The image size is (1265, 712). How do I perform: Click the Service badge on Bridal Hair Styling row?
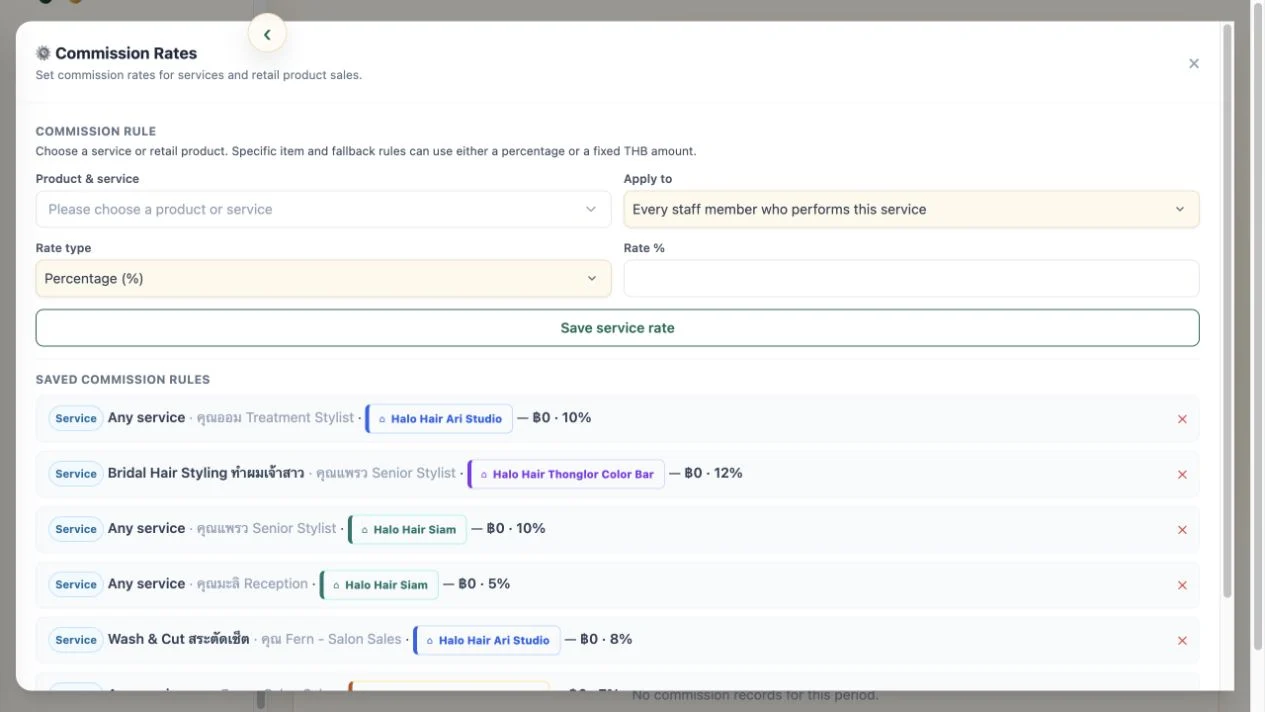(x=76, y=474)
